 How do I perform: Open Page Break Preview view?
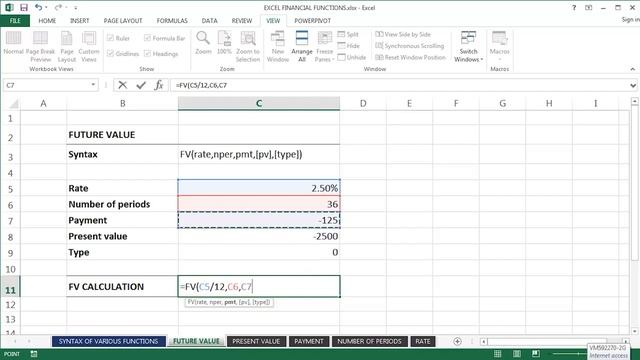point(40,47)
